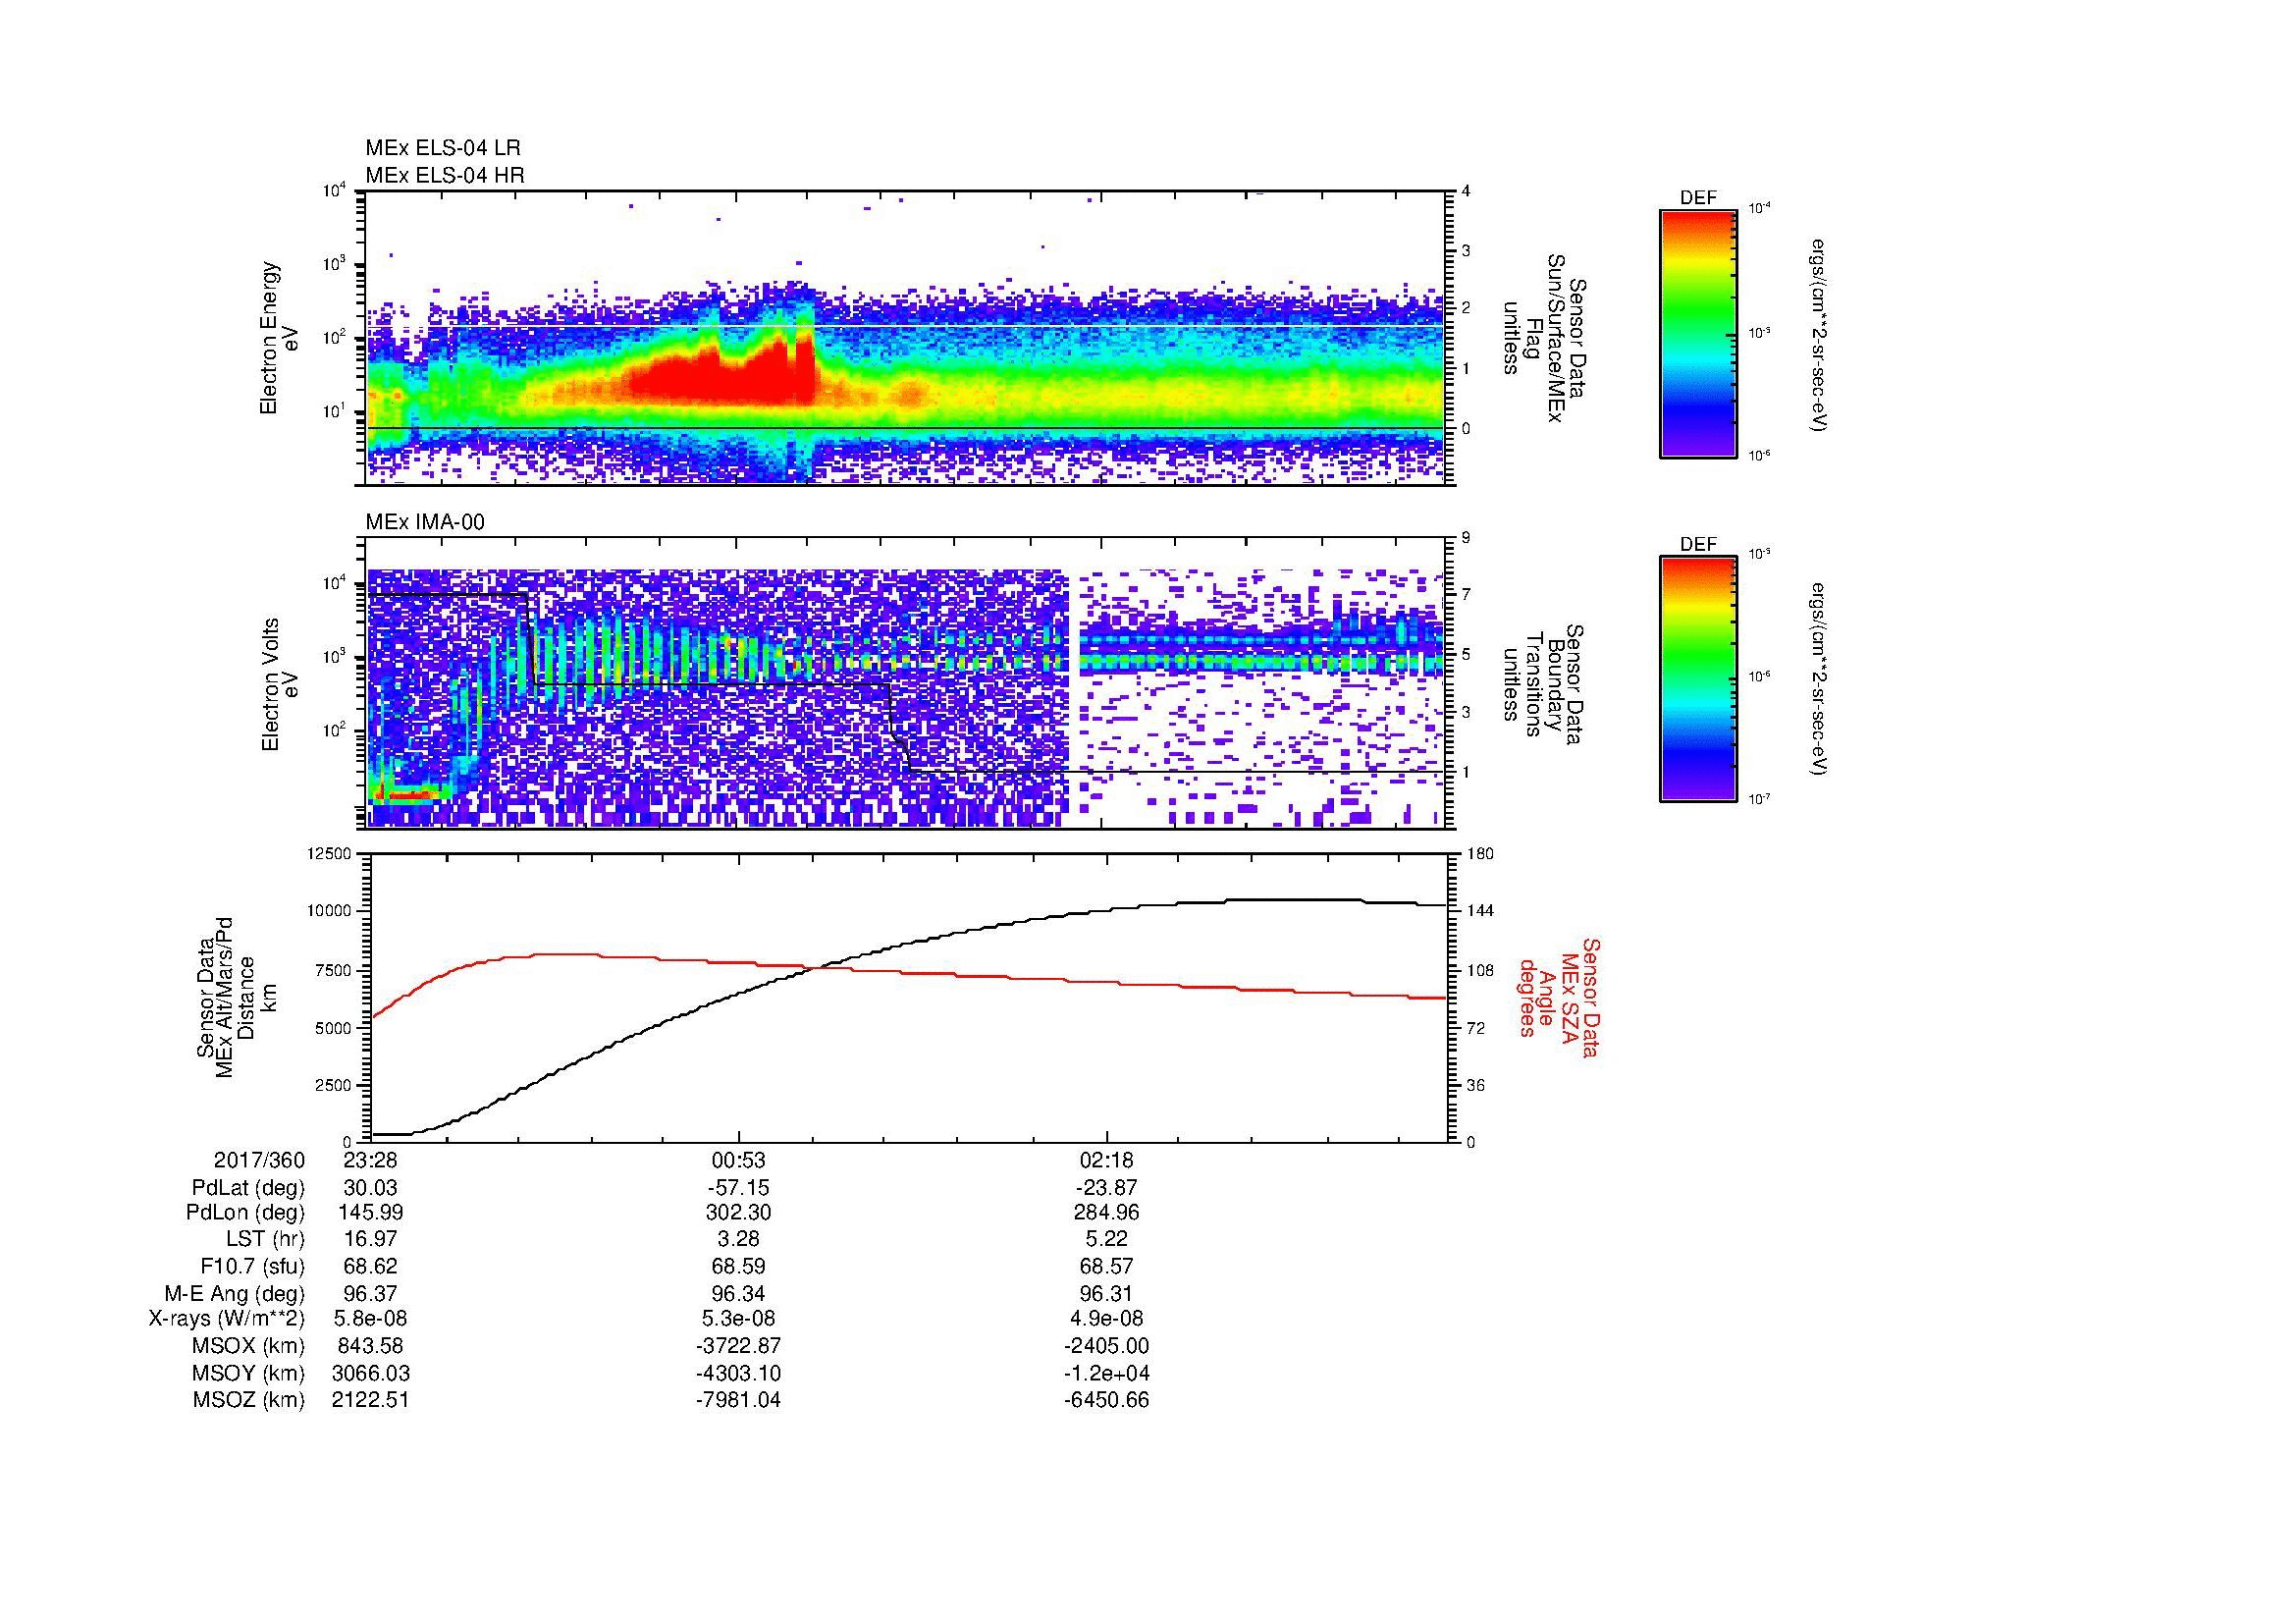Click the X-rays value '5.3e-08'
This screenshot has width=2296, height=1623.
coord(738,1319)
